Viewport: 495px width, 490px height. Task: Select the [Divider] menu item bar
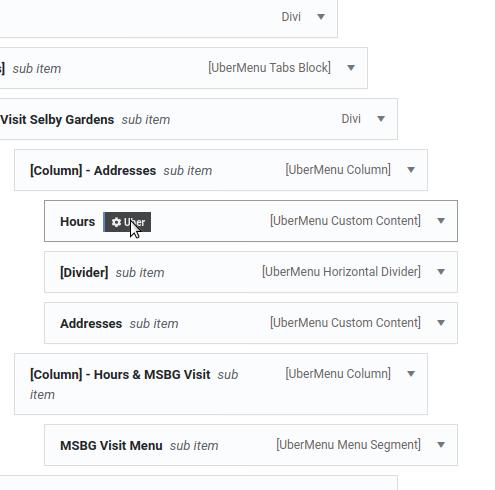251,272
